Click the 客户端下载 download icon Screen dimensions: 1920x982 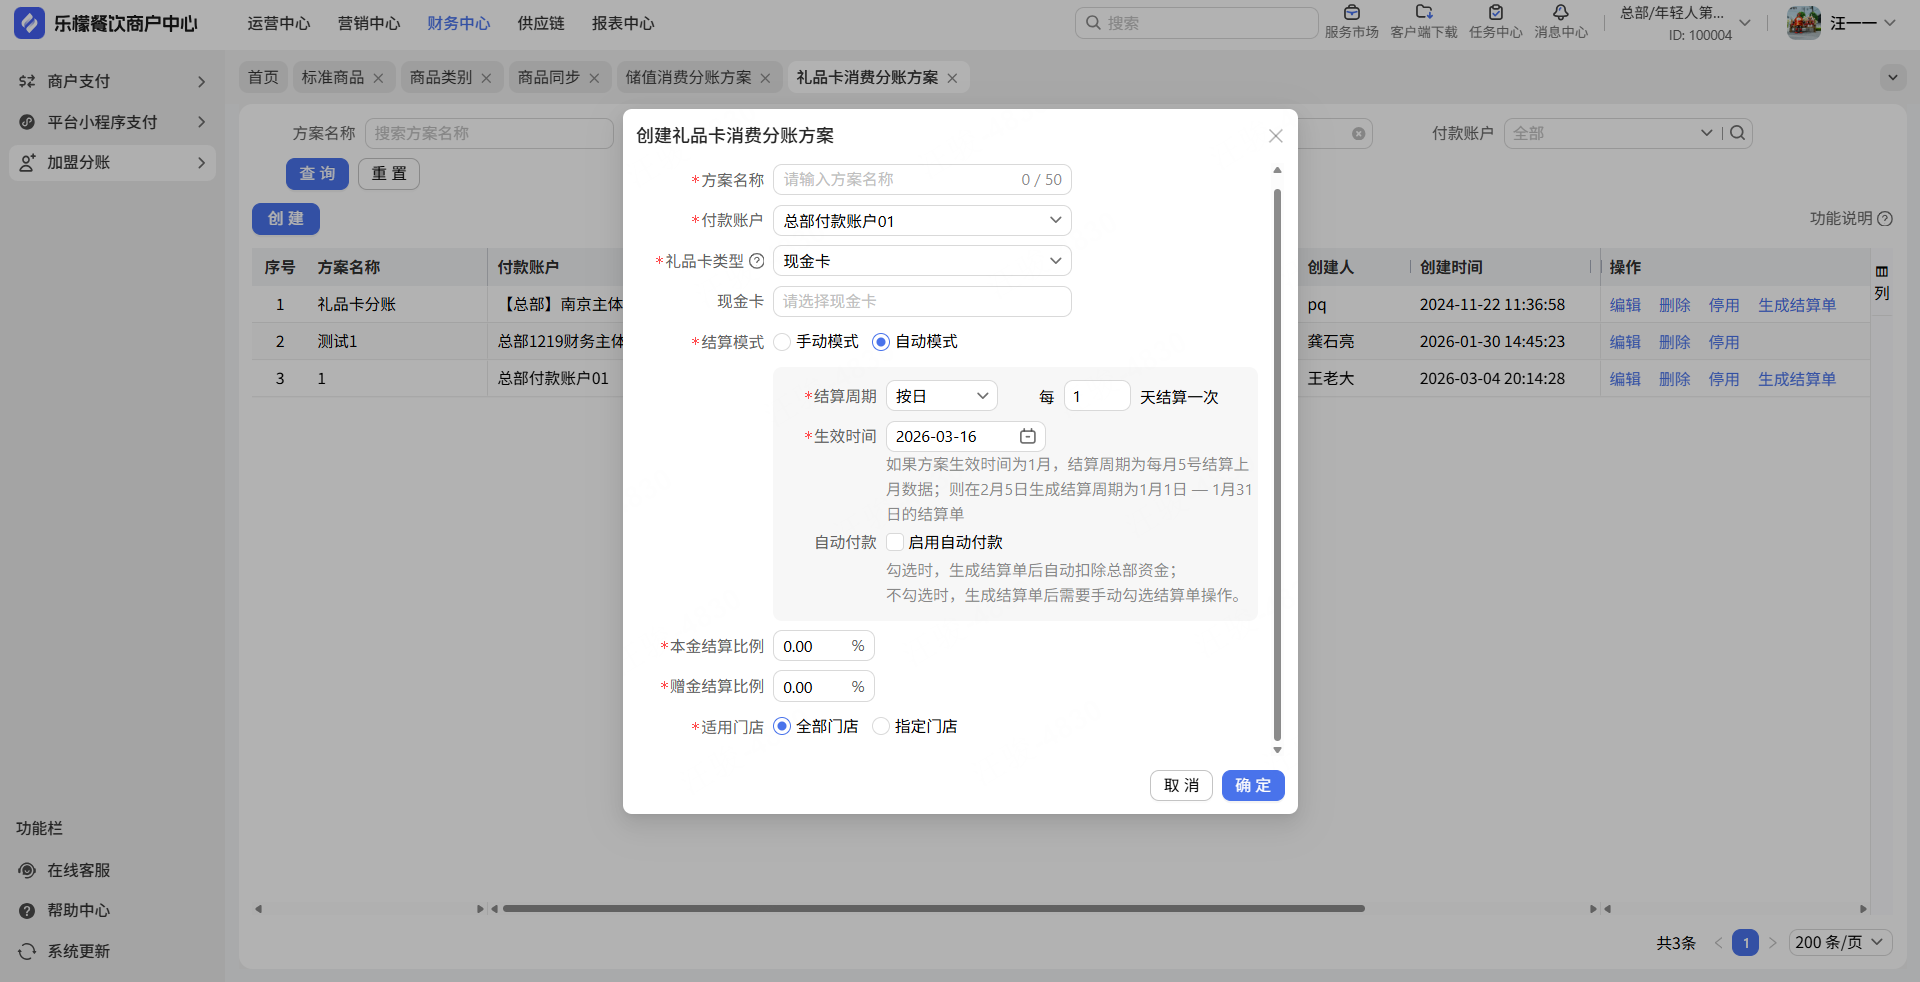tap(1423, 13)
